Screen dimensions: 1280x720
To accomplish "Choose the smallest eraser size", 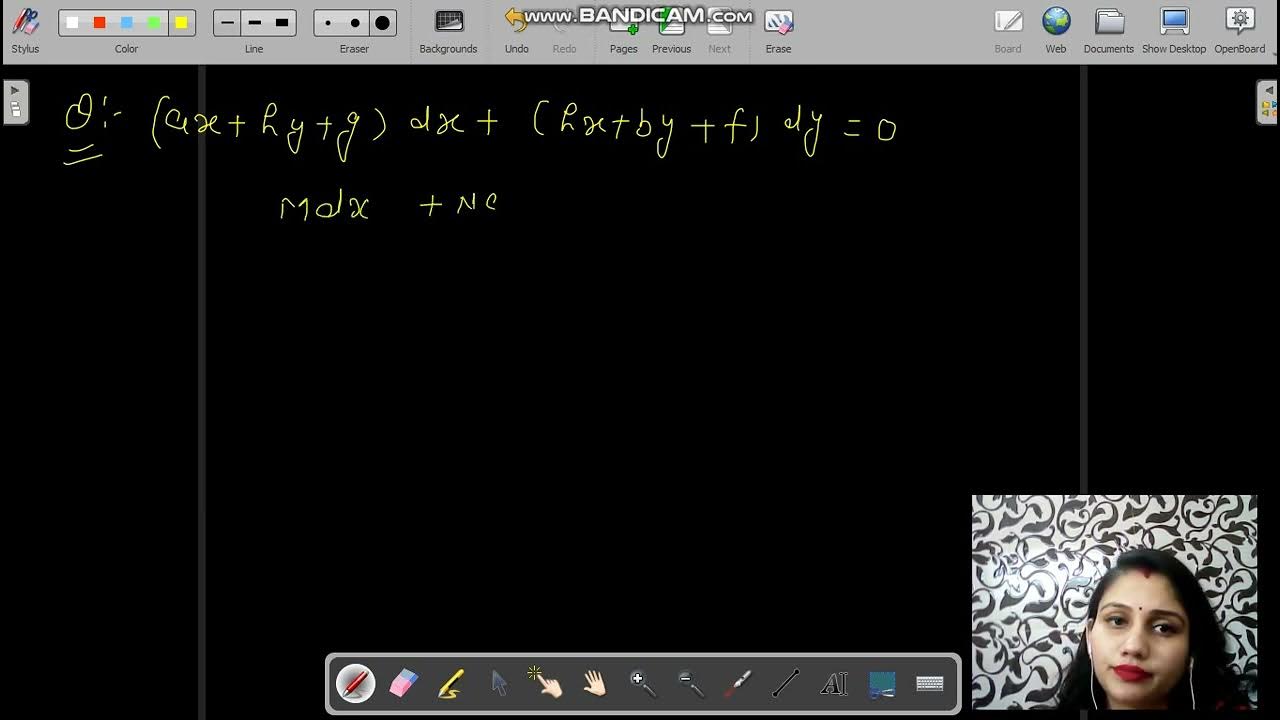I will coord(328,22).
